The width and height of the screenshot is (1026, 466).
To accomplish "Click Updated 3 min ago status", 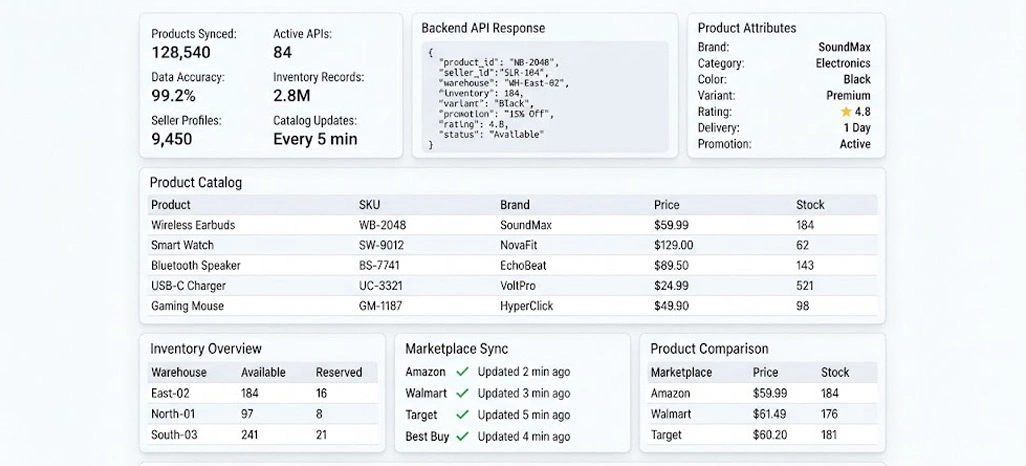I will 523,393.
